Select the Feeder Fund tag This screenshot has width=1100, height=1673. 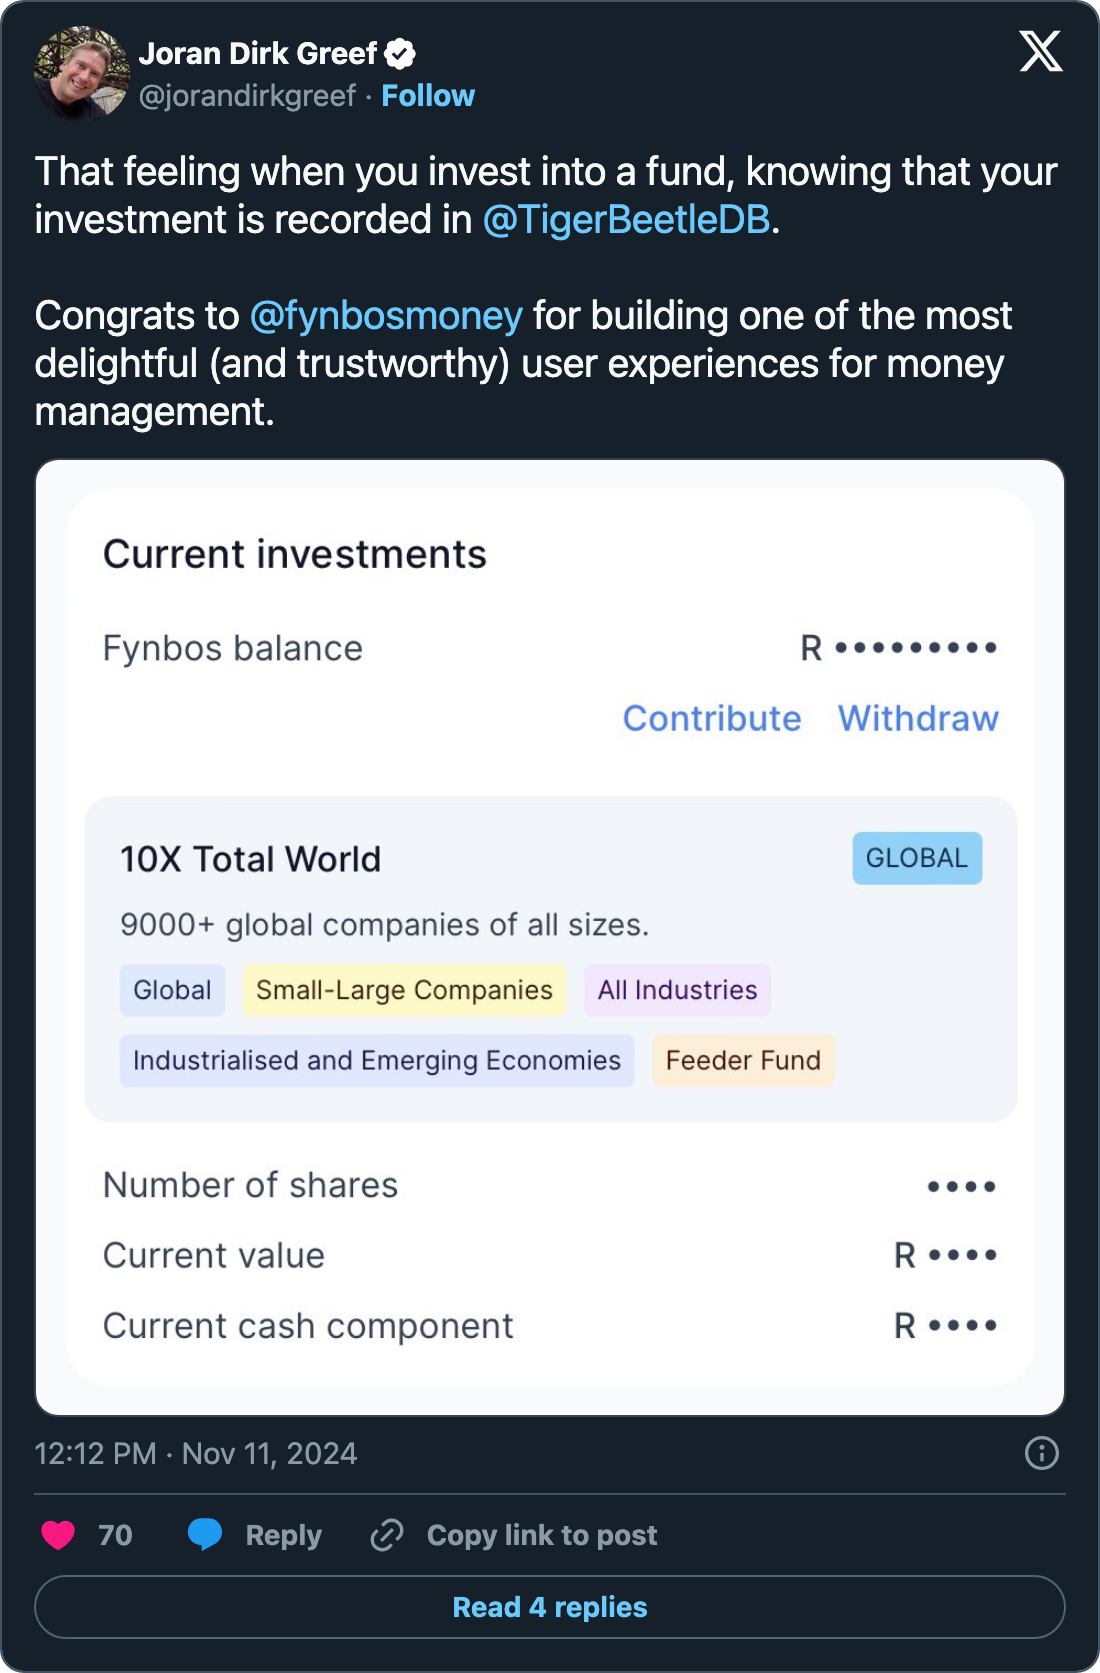pyautogui.click(x=743, y=1060)
